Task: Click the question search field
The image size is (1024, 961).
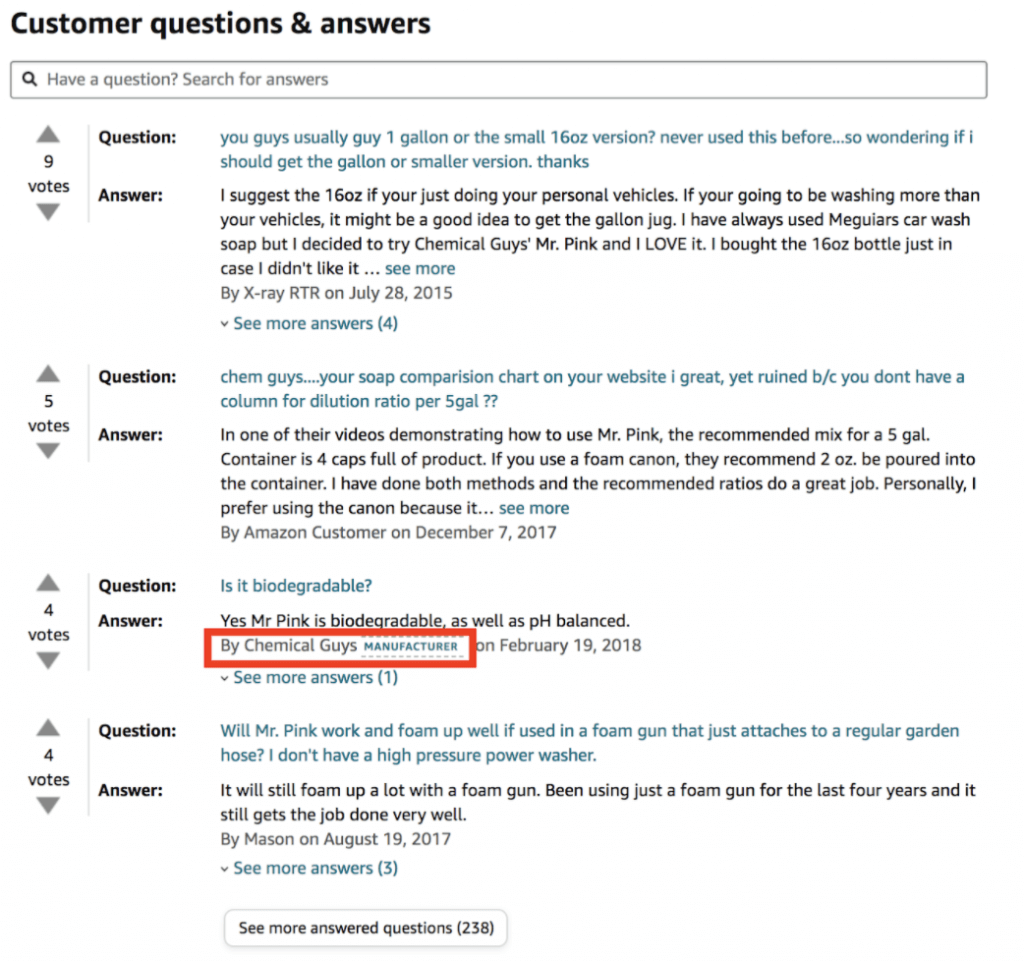Action: pos(500,80)
